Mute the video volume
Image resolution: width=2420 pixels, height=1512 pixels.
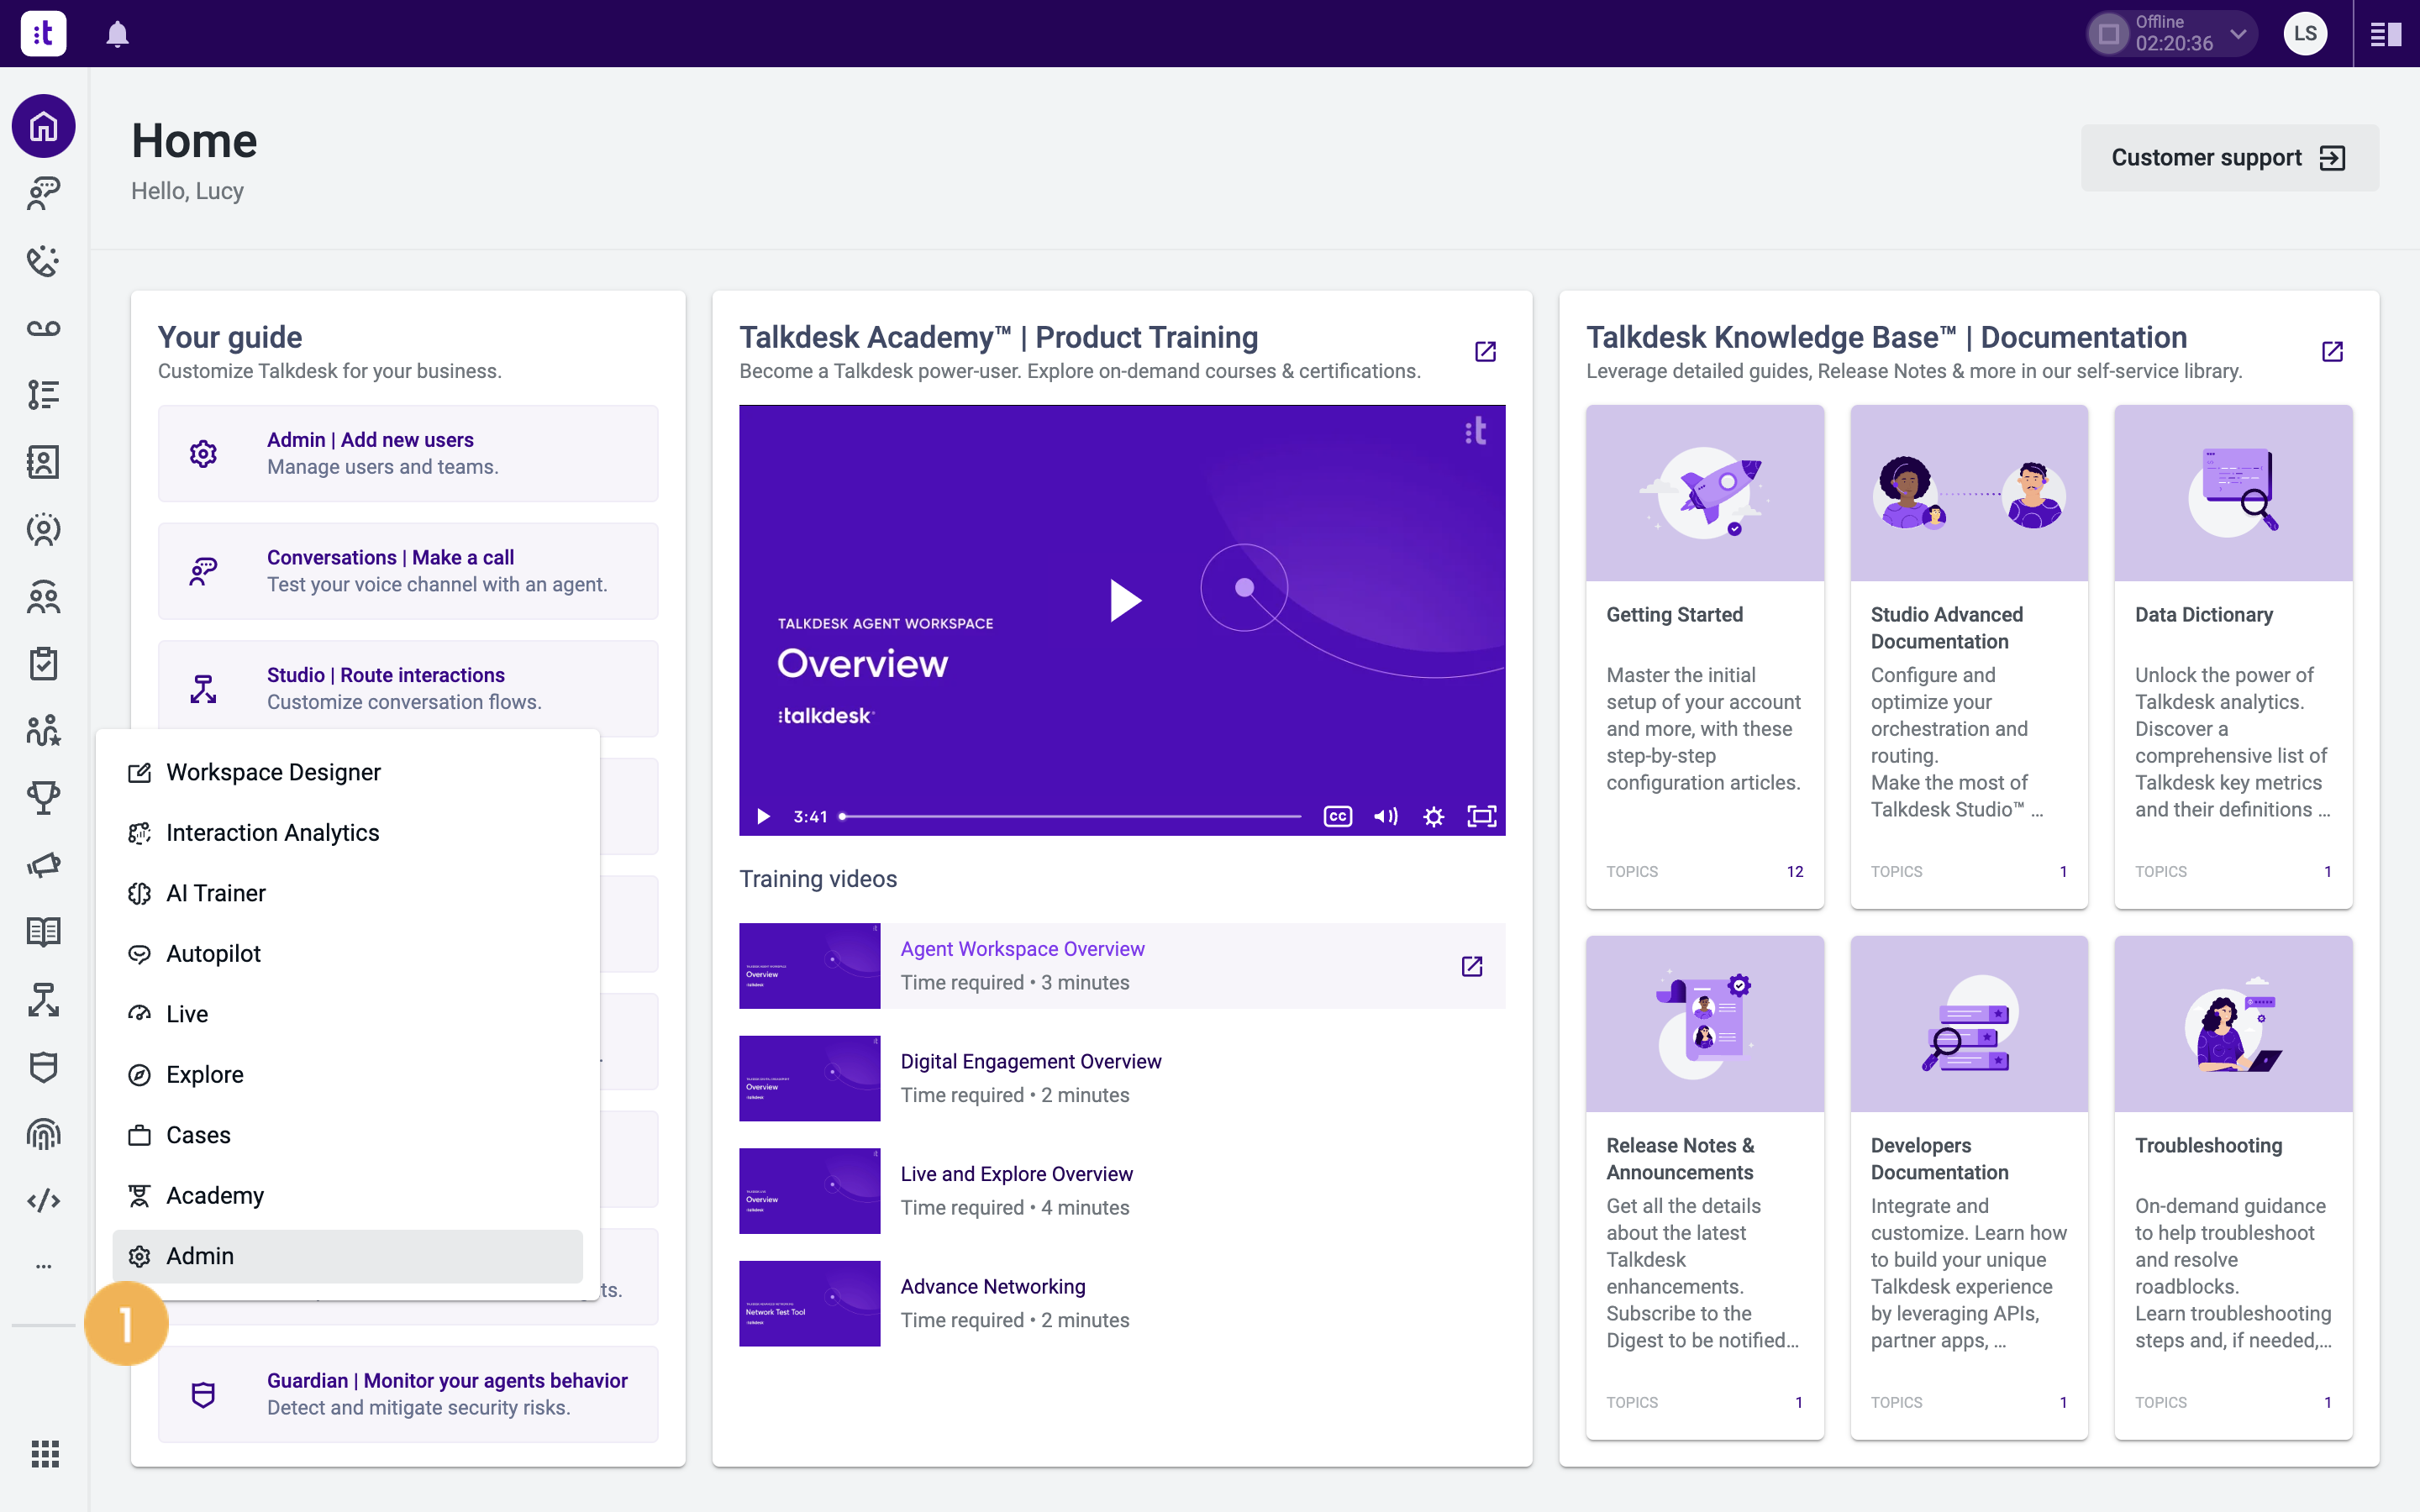click(1385, 816)
